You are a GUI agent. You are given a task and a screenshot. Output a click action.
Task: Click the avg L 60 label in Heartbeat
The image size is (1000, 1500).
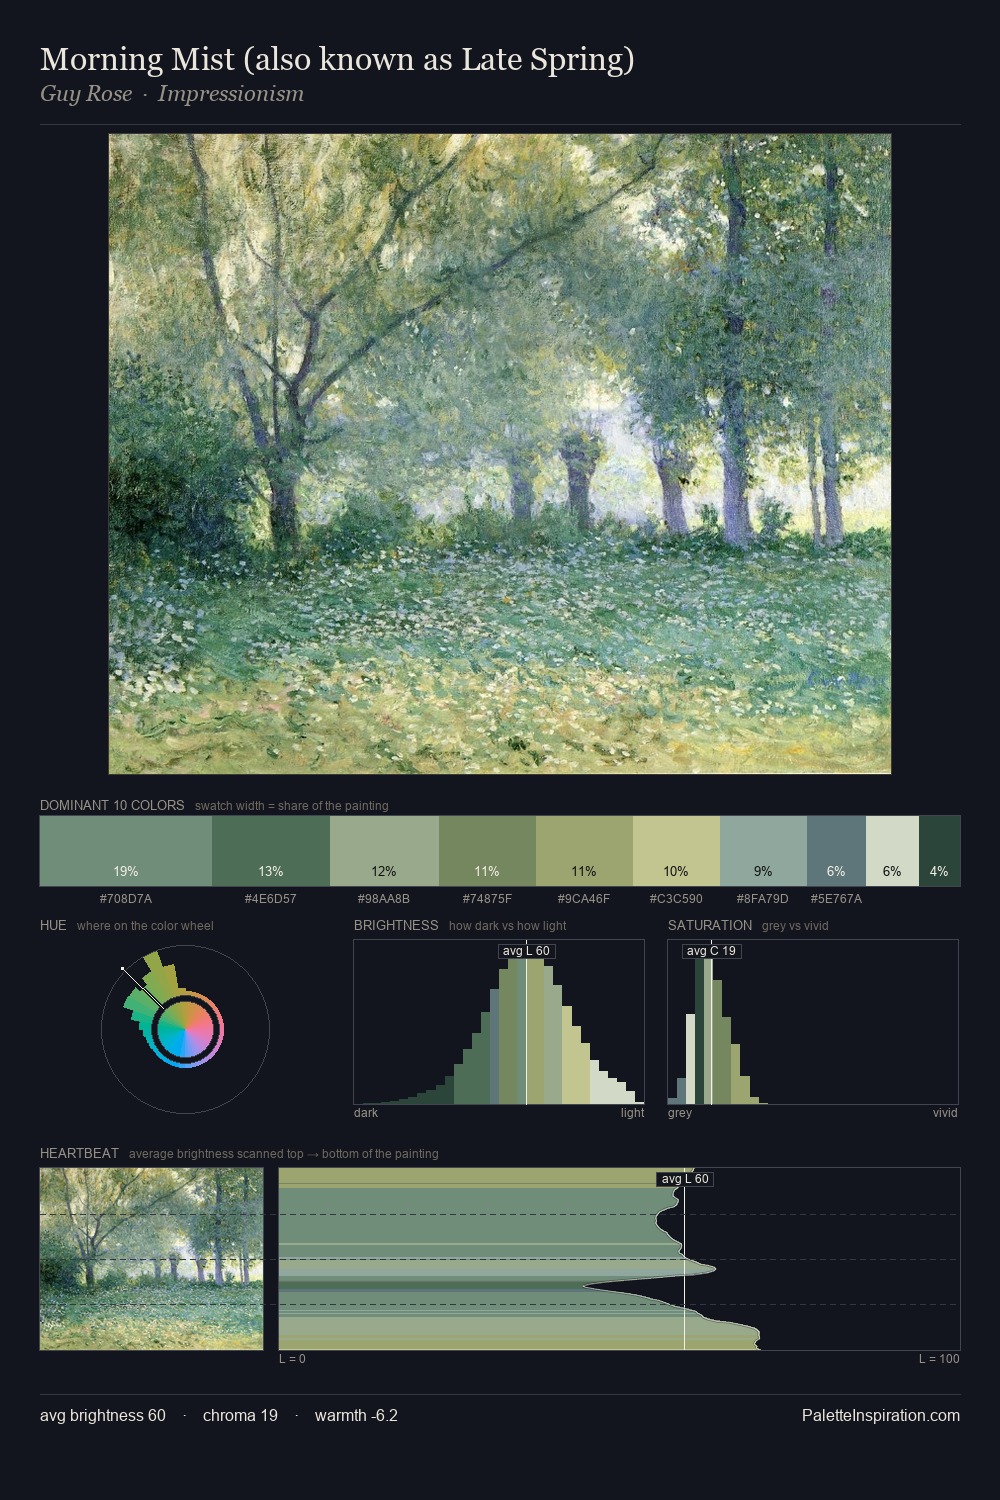(x=685, y=1179)
